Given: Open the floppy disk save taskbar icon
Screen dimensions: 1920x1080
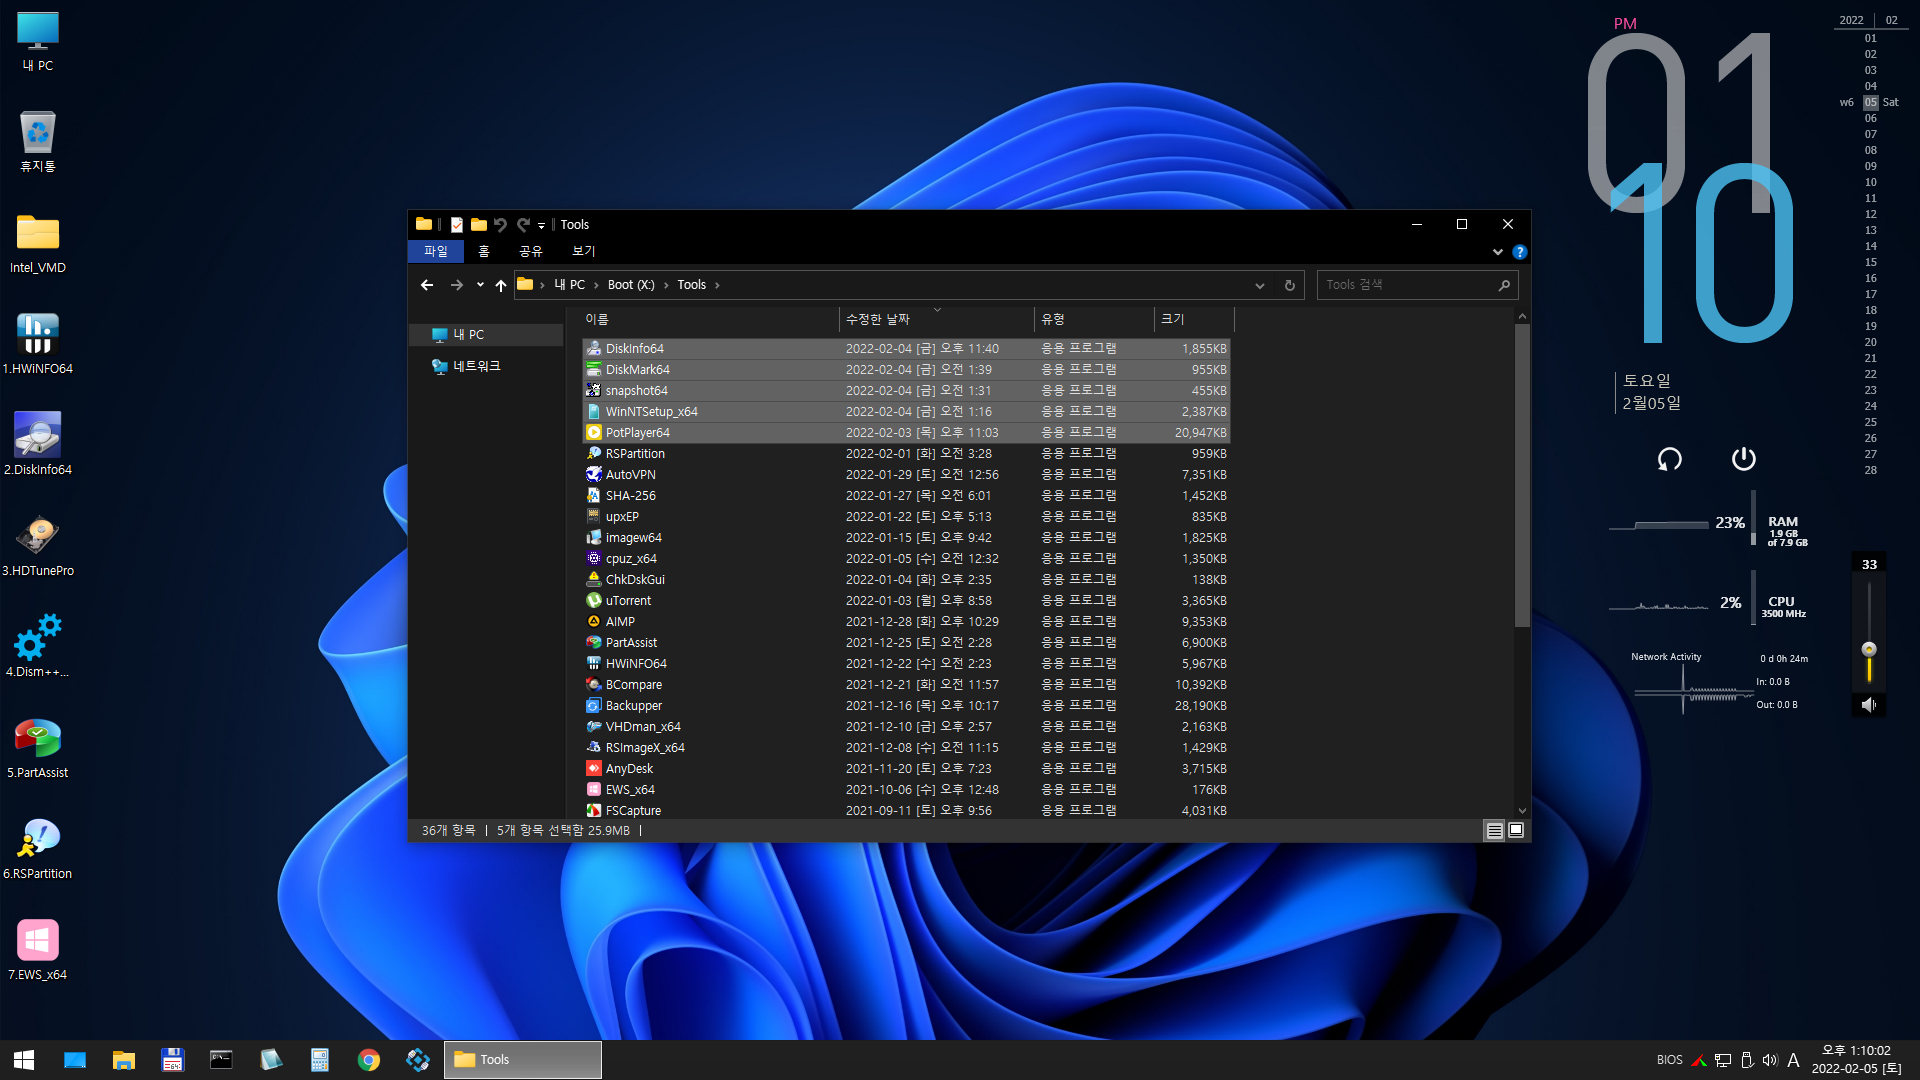Looking at the screenshot, I should (x=172, y=1060).
